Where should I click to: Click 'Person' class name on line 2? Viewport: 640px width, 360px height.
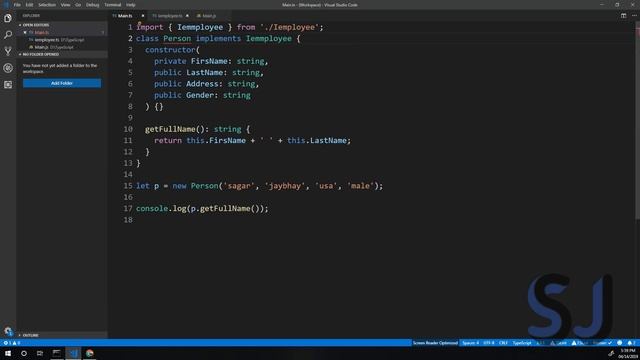pyautogui.click(x=177, y=38)
